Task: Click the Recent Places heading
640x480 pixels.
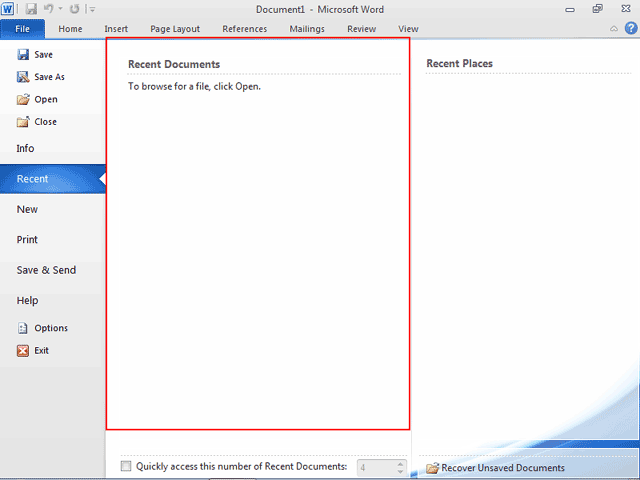Action: pyautogui.click(x=460, y=63)
